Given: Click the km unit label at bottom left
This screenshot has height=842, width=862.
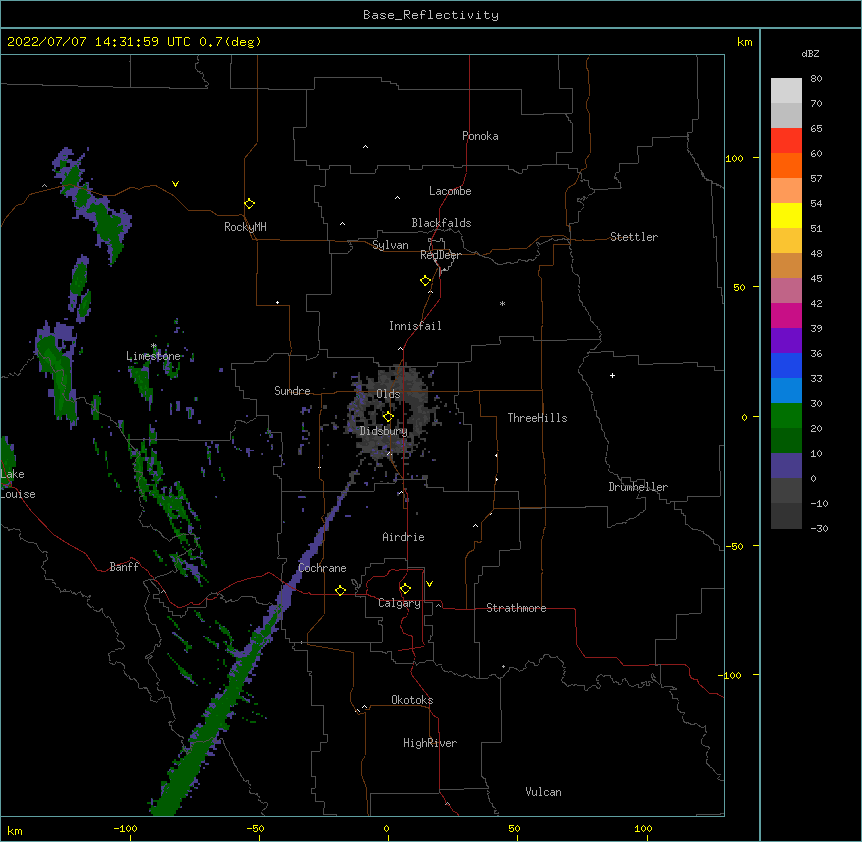Looking at the screenshot, I should coord(15,830).
